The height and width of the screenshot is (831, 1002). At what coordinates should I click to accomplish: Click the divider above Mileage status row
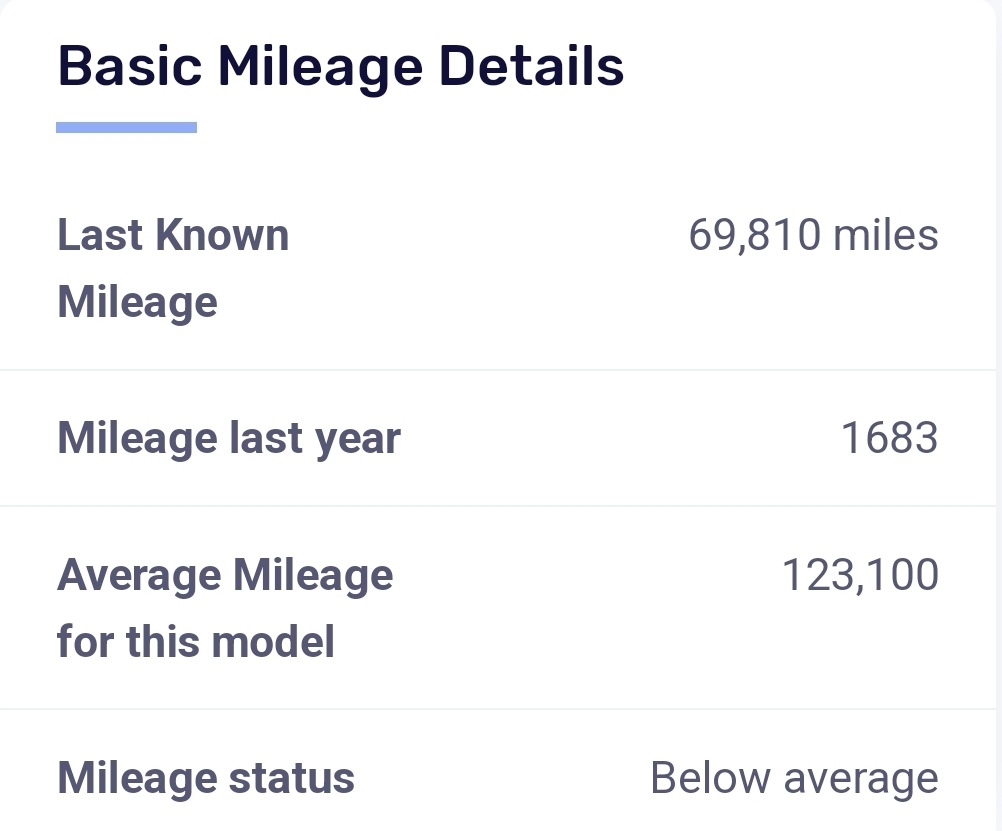tap(500, 709)
